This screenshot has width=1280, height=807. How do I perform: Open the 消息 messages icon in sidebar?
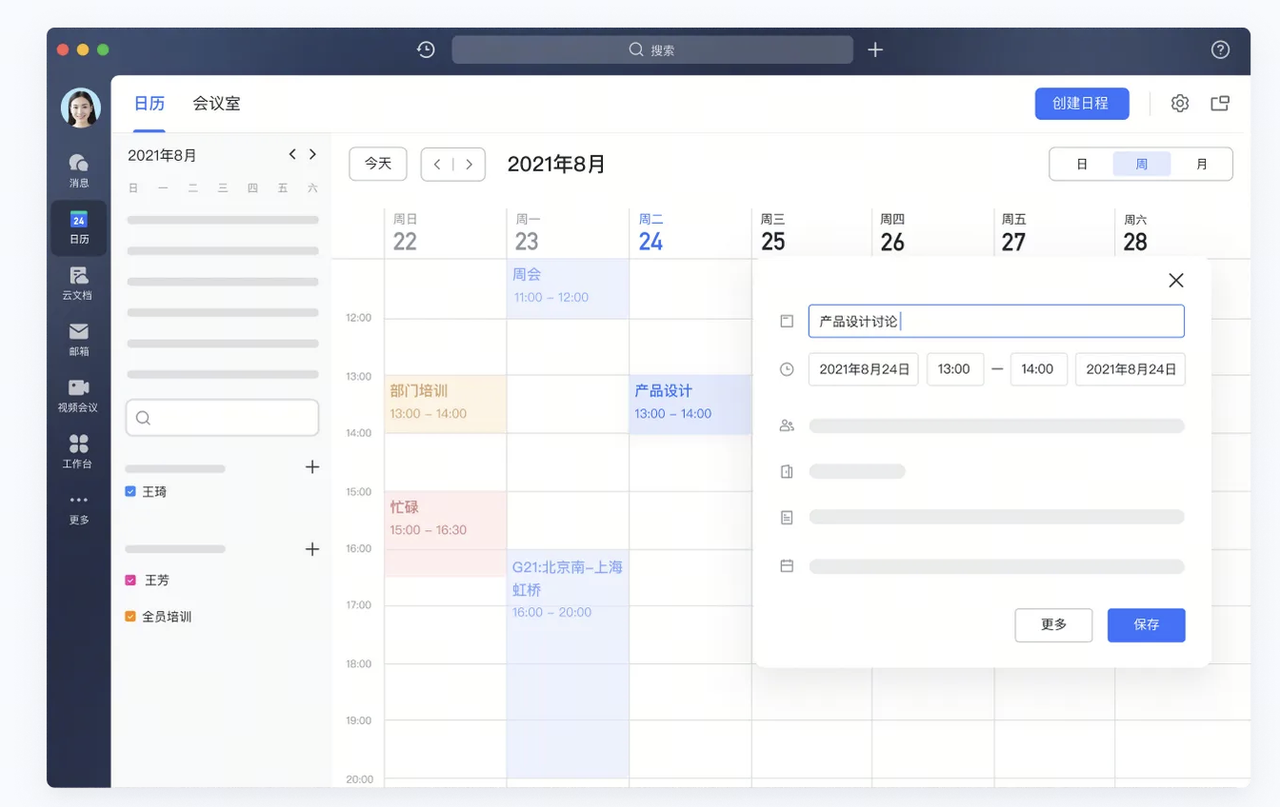(79, 164)
